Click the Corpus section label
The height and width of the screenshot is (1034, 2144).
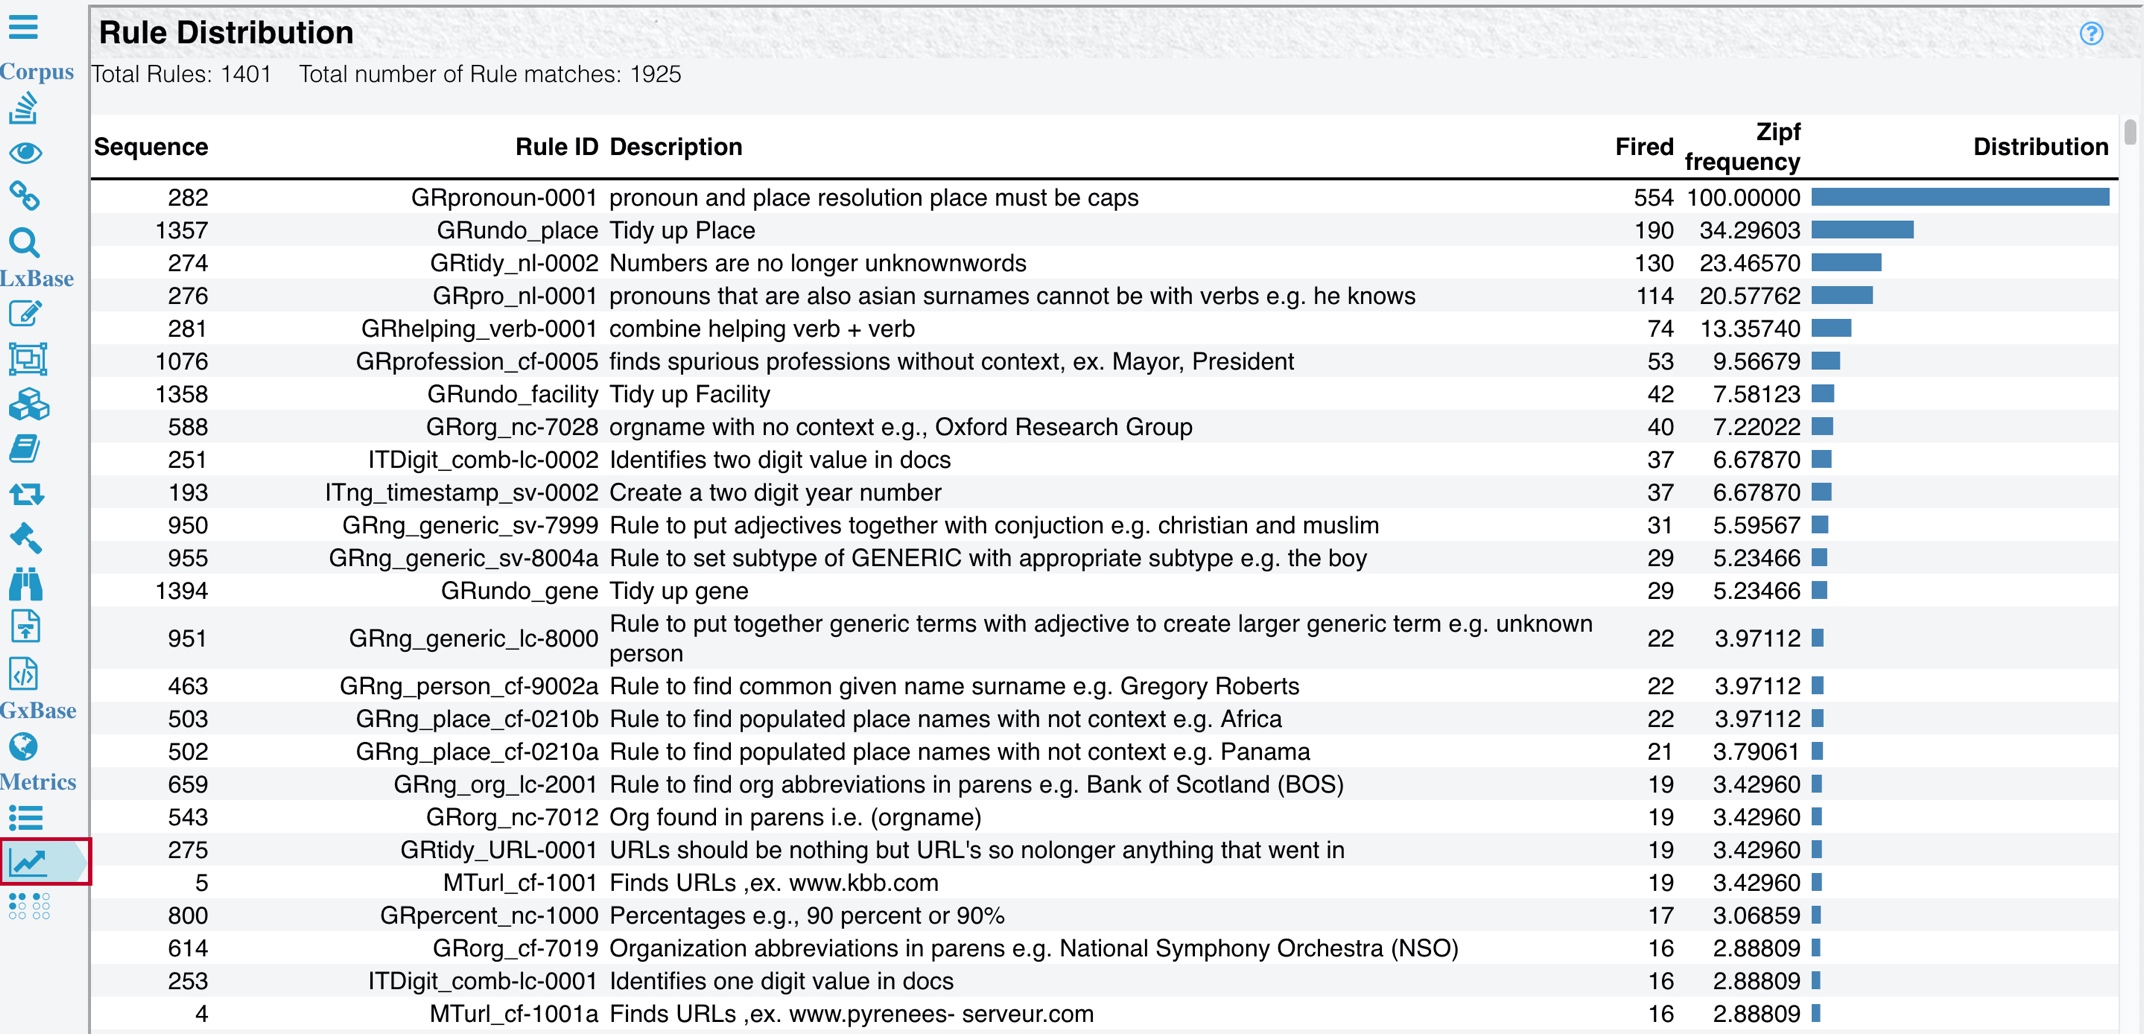pos(37,72)
